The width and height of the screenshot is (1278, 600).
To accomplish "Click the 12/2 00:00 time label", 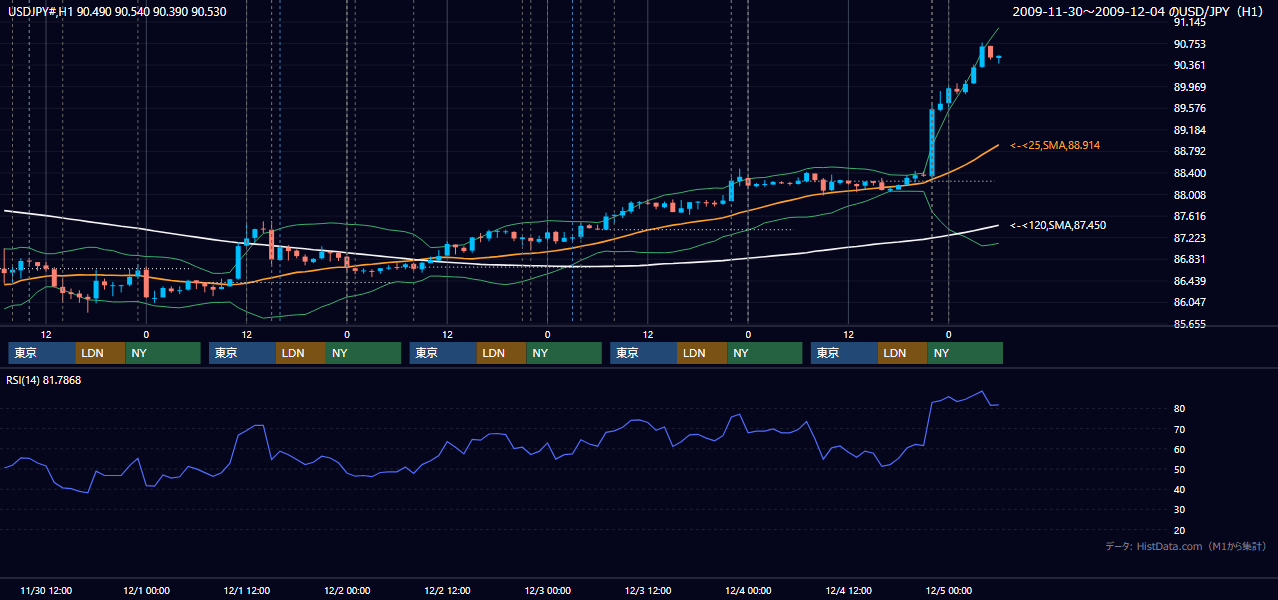I will (x=347, y=590).
